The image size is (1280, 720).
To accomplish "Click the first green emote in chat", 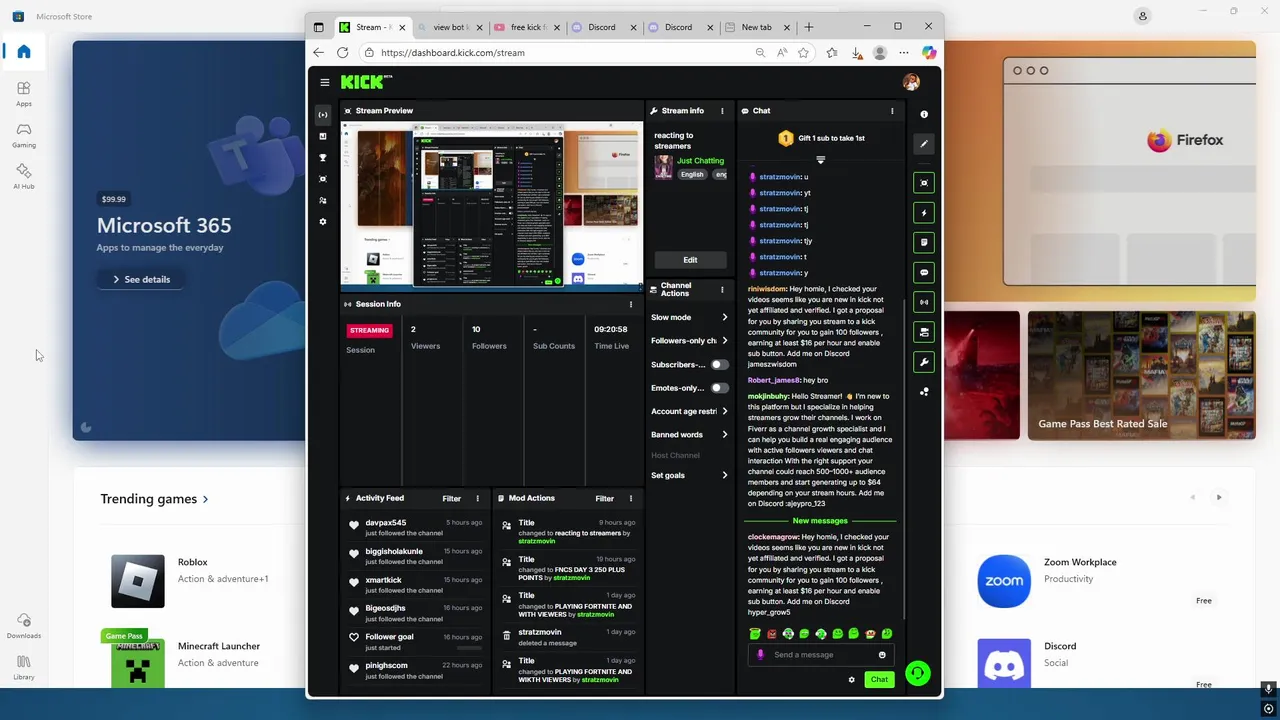I will pyautogui.click(x=755, y=634).
